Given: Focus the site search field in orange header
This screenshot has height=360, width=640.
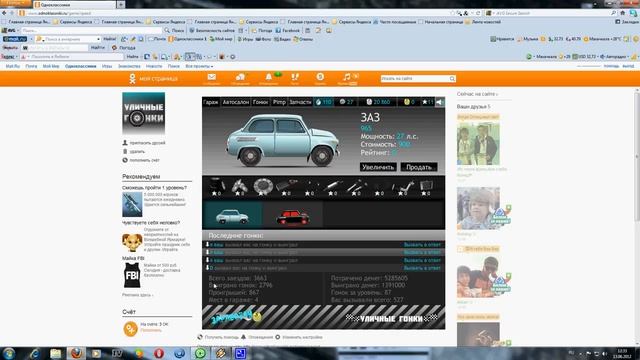Looking at the screenshot, I should coord(416,78).
